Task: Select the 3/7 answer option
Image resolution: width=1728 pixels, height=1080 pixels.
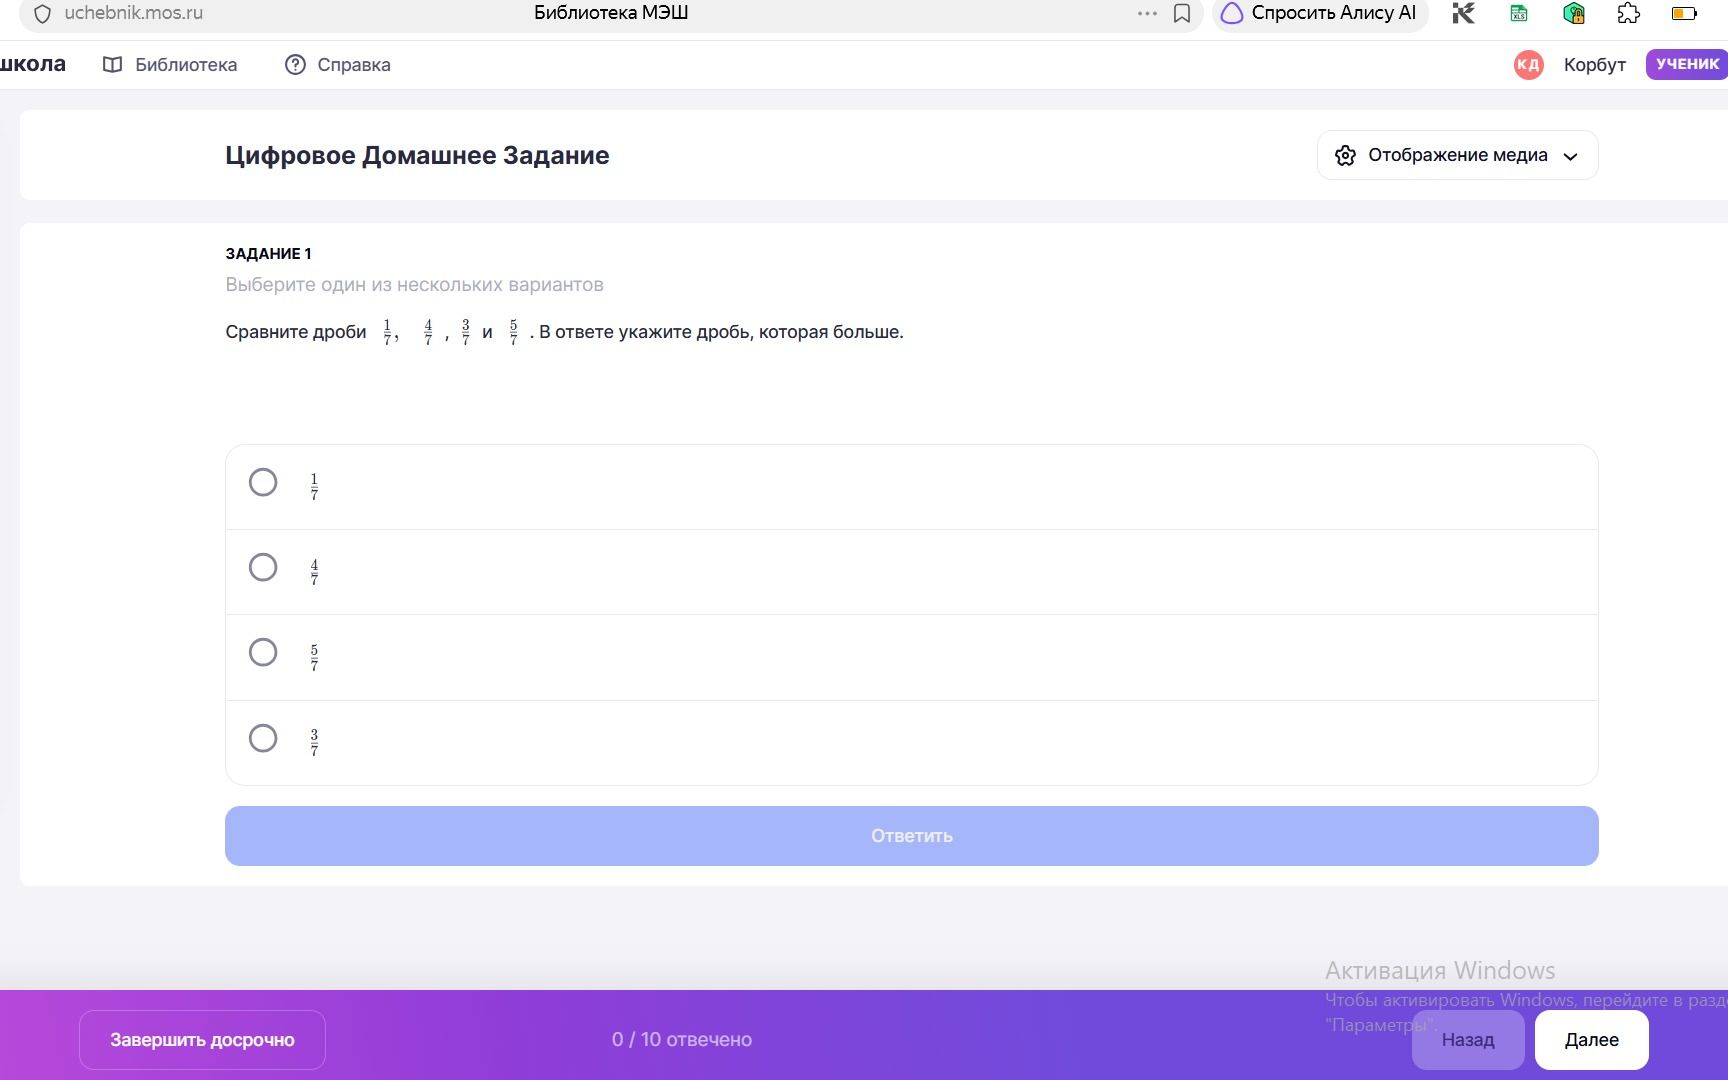Action: [x=911, y=743]
